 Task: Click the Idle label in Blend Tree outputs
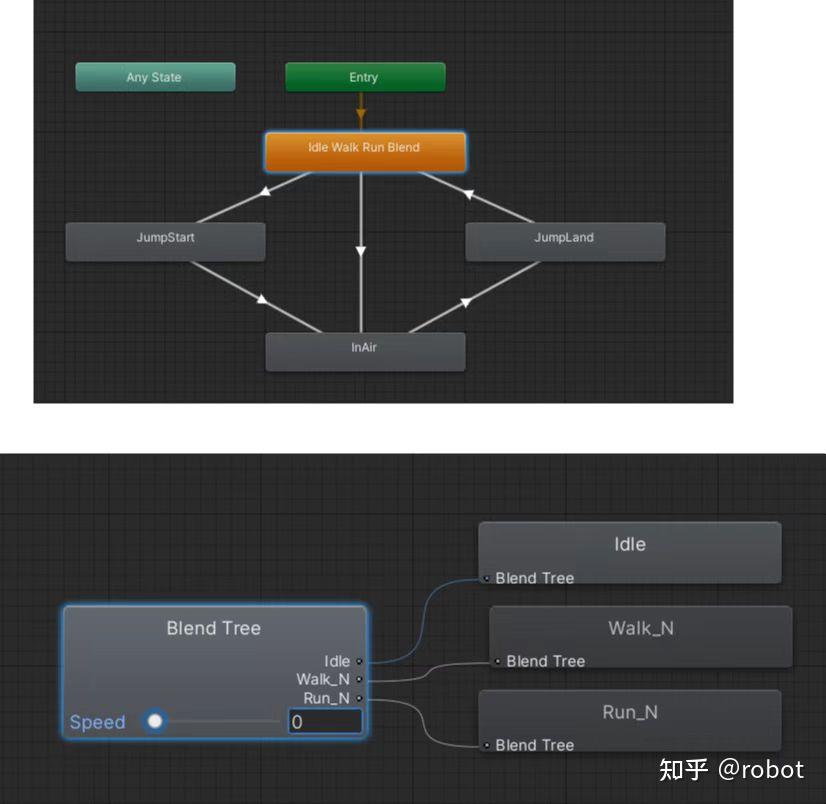[337, 661]
